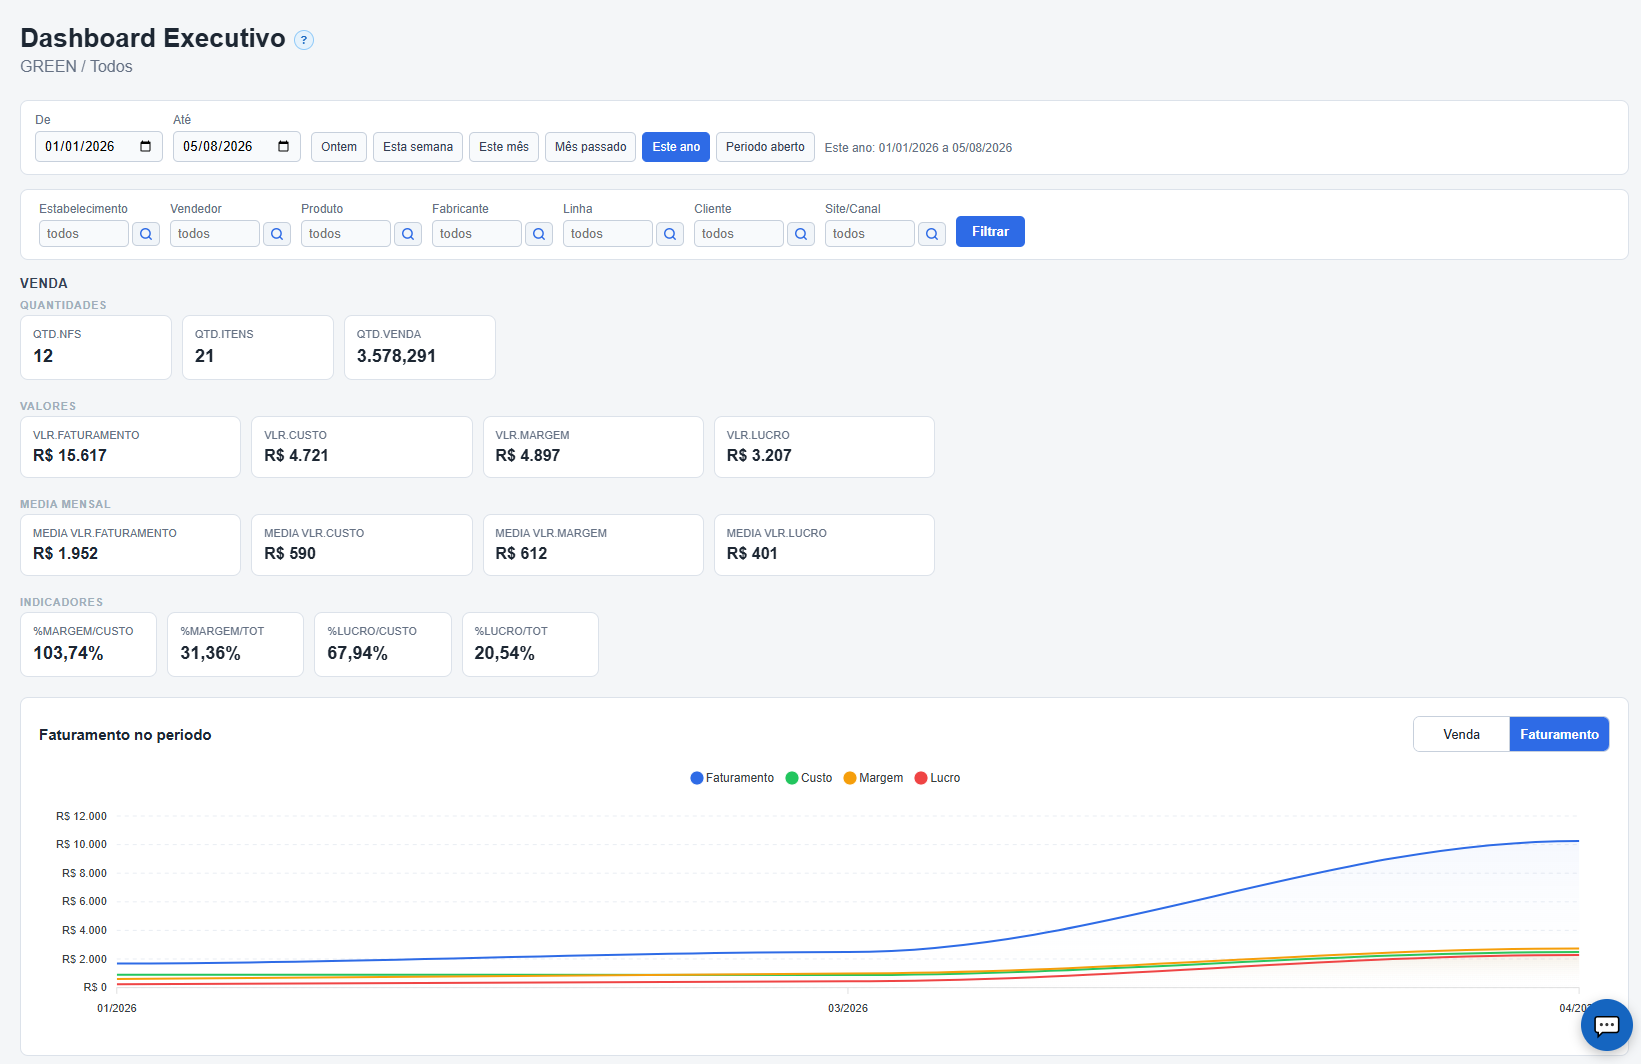
Task: Open the Produto lookup magnifier icon
Action: point(408,234)
